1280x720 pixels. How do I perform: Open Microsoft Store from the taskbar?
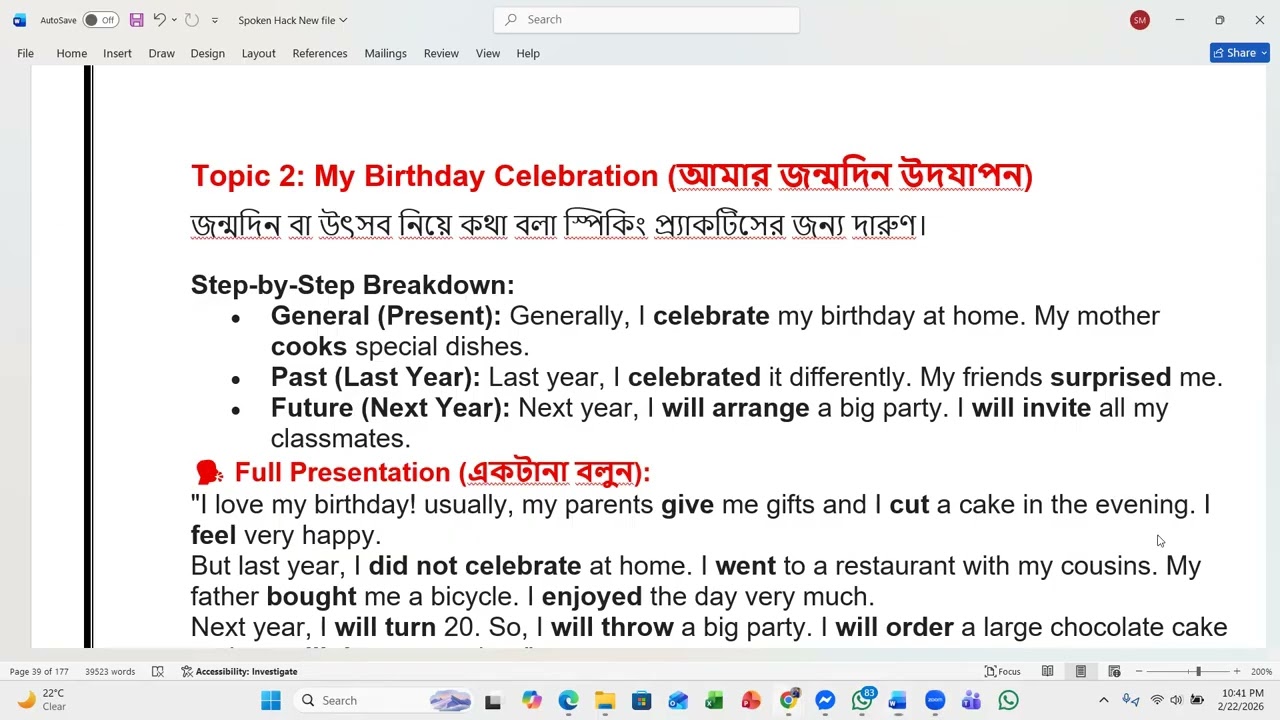click(x=641, y=701)
